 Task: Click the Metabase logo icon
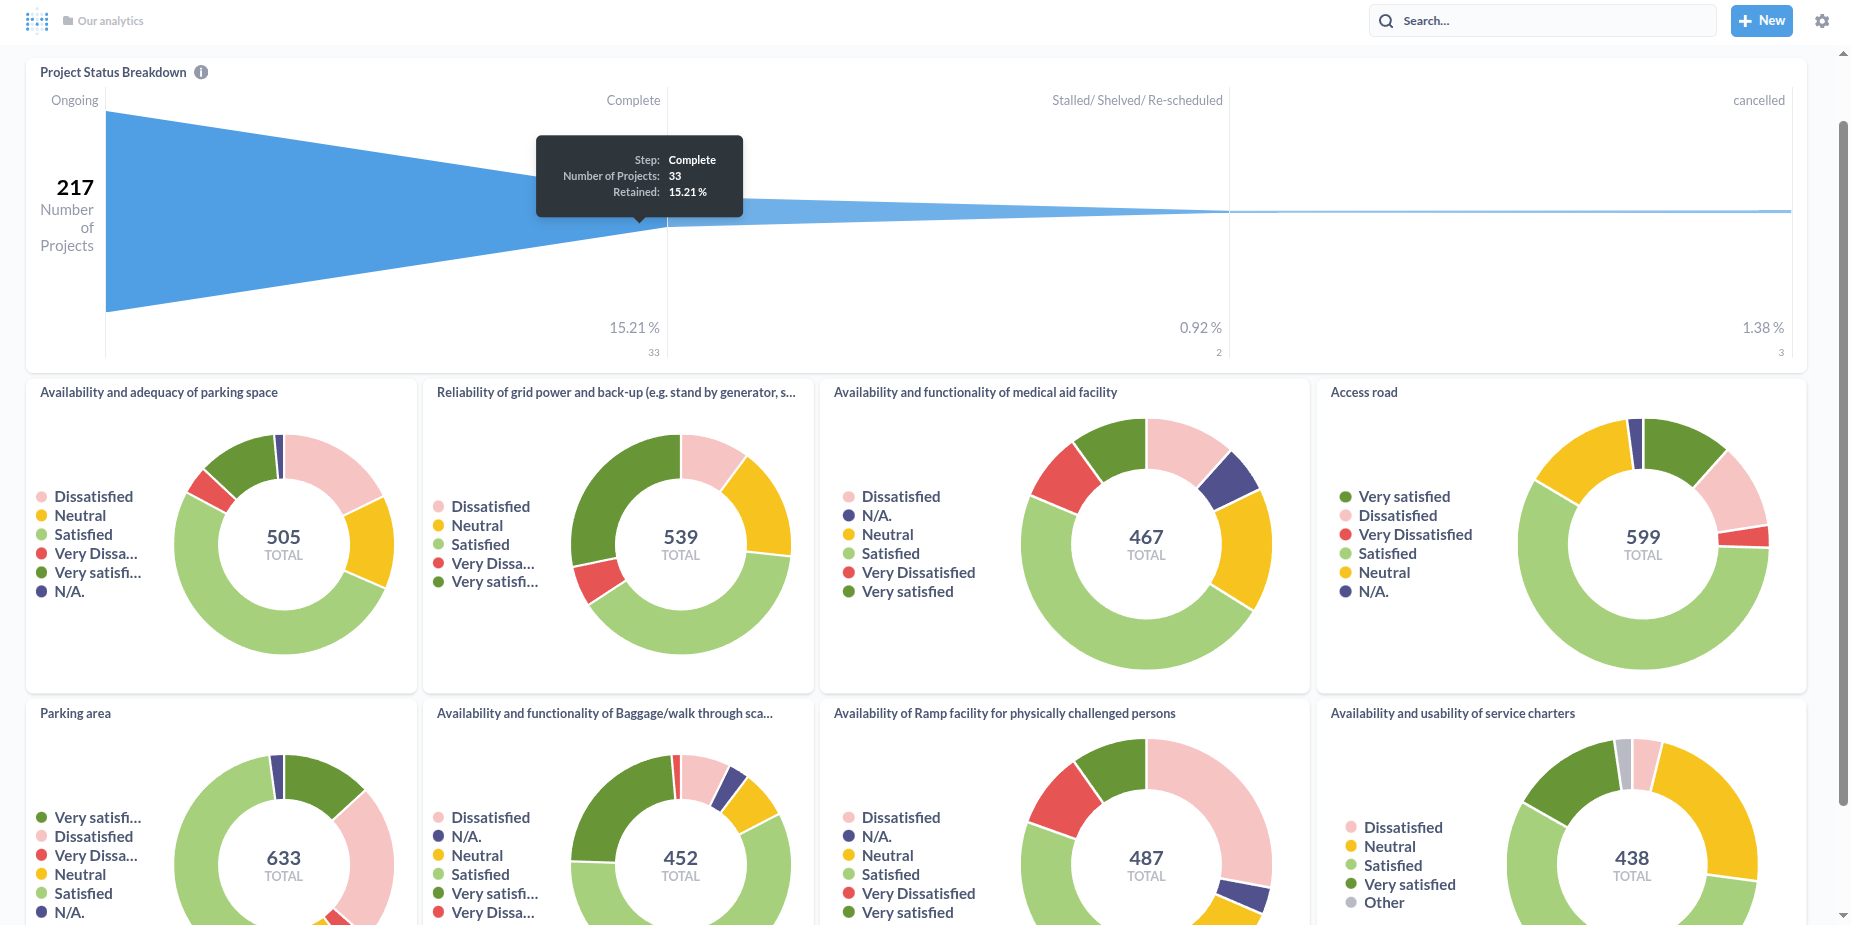37,21
